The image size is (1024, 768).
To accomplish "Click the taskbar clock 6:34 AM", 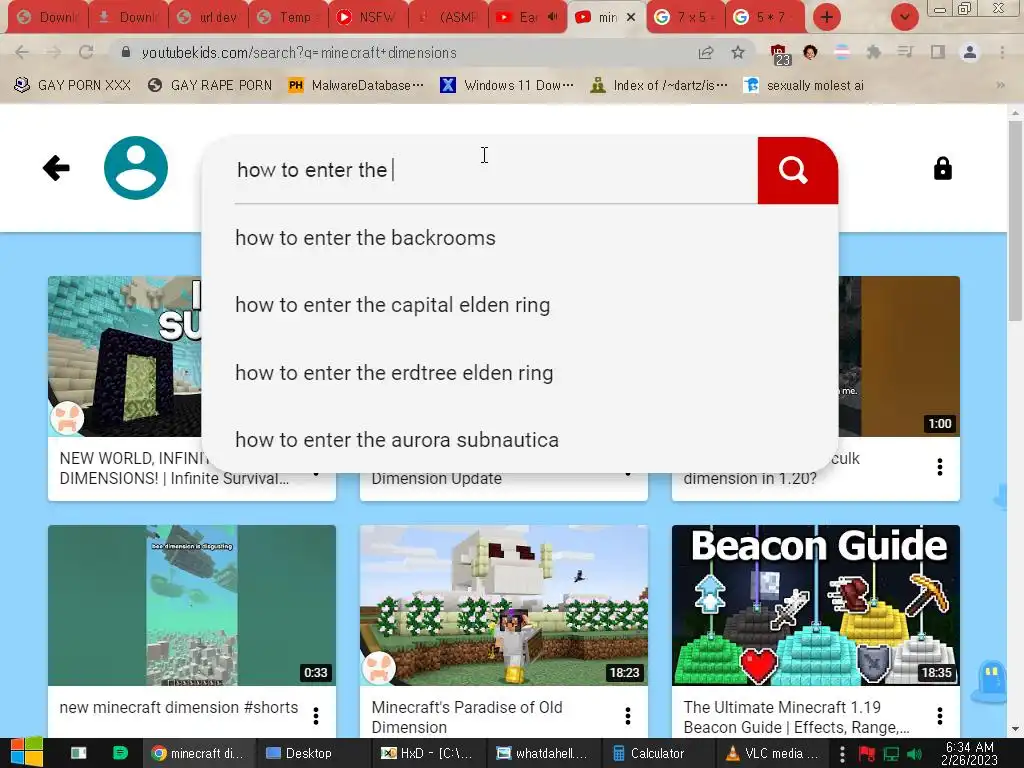I will point(969,753).
